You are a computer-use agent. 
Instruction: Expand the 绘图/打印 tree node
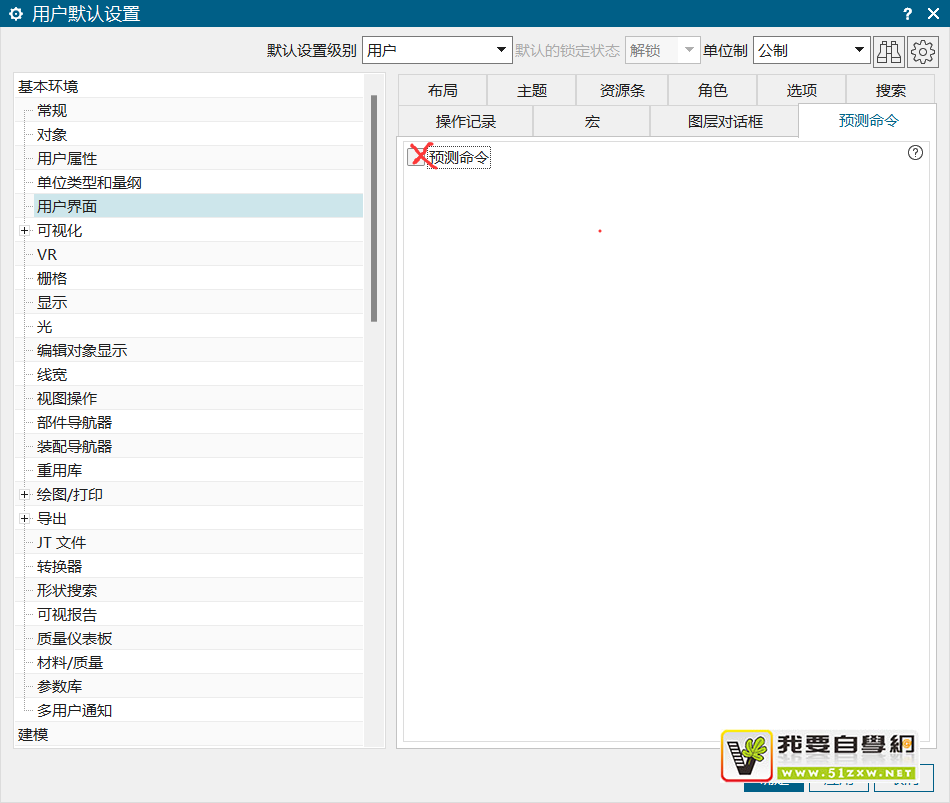(24, 495)
